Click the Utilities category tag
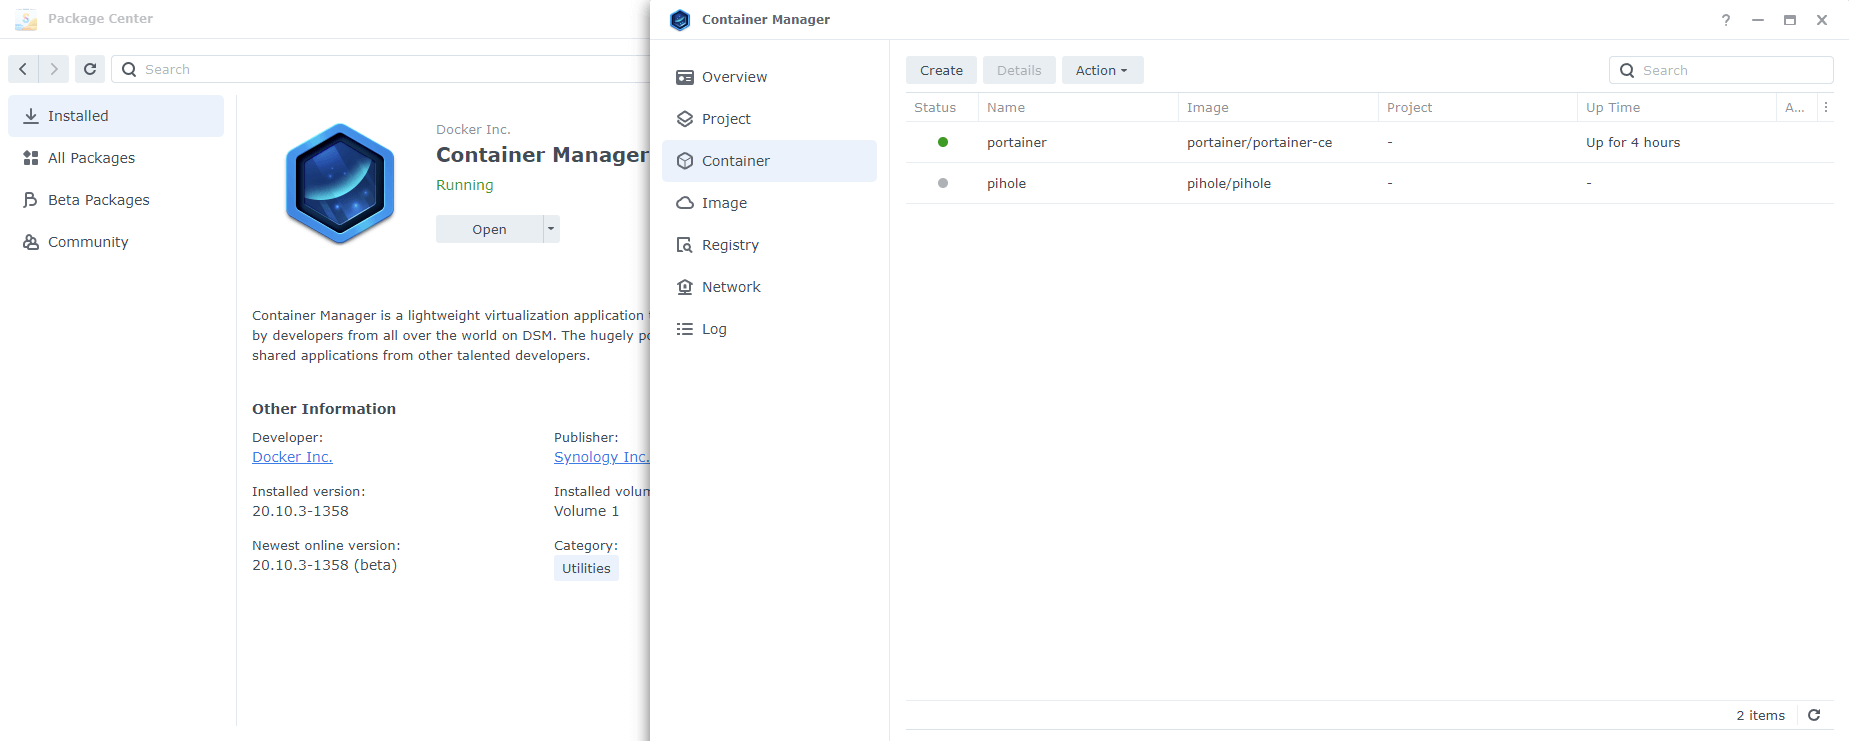1849x741 pixels. pos(586,568)
